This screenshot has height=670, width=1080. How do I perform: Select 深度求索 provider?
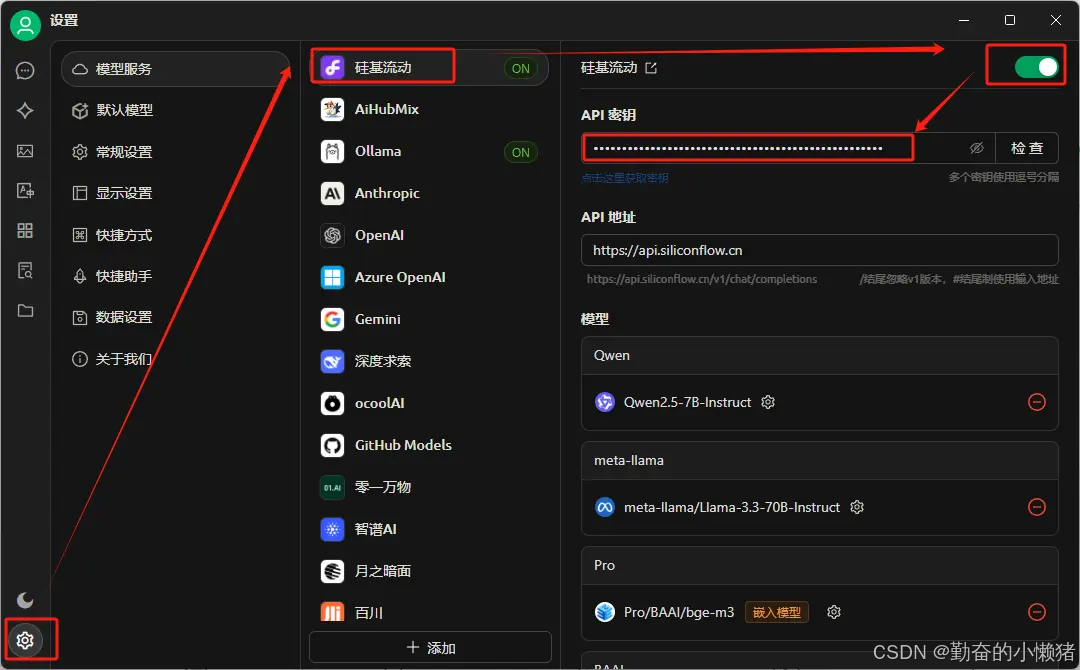pos(430,362)
